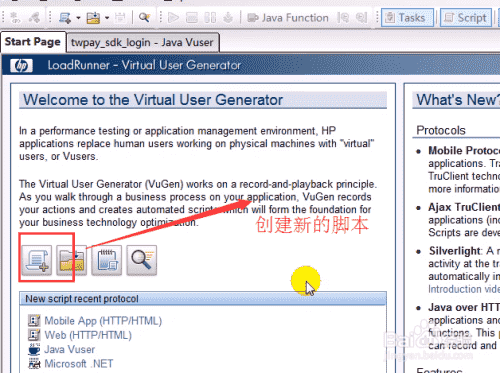Click the New script recent protocol header

click(x=203, y=299)
